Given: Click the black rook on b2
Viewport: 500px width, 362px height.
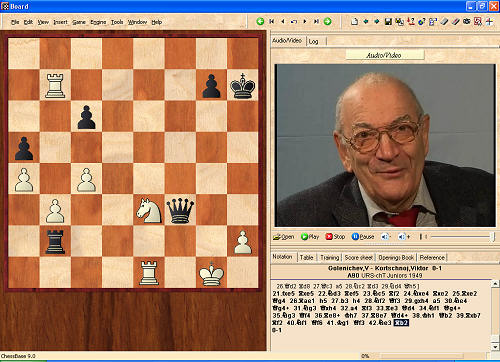Looking at the screenshot, I should [55, 241].
